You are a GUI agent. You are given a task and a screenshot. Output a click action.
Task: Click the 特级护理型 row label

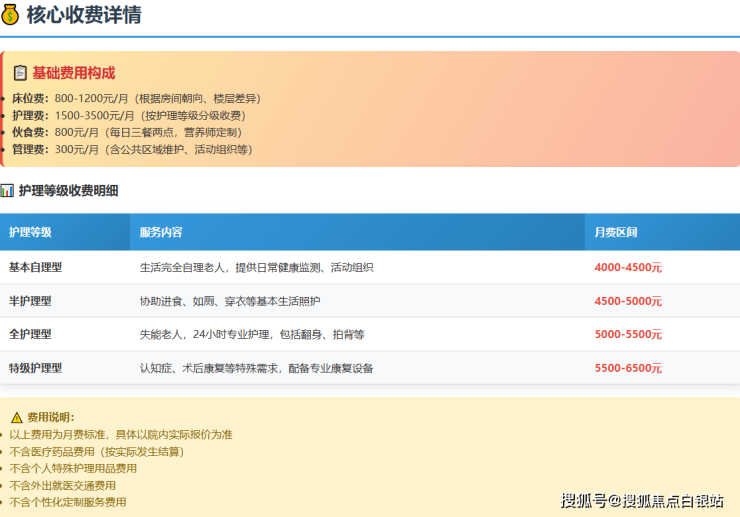coord(36,368)
